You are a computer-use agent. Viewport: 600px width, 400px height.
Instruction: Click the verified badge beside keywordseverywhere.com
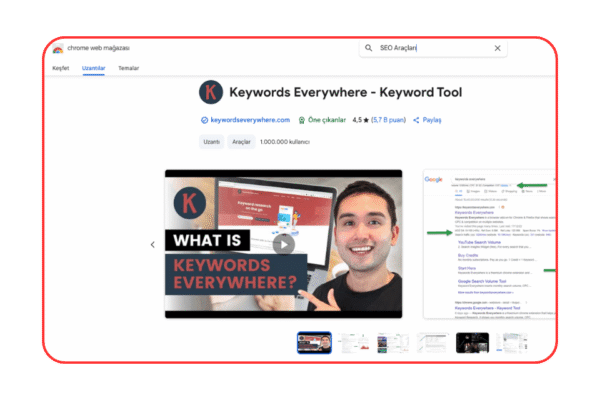coord(204,120)
